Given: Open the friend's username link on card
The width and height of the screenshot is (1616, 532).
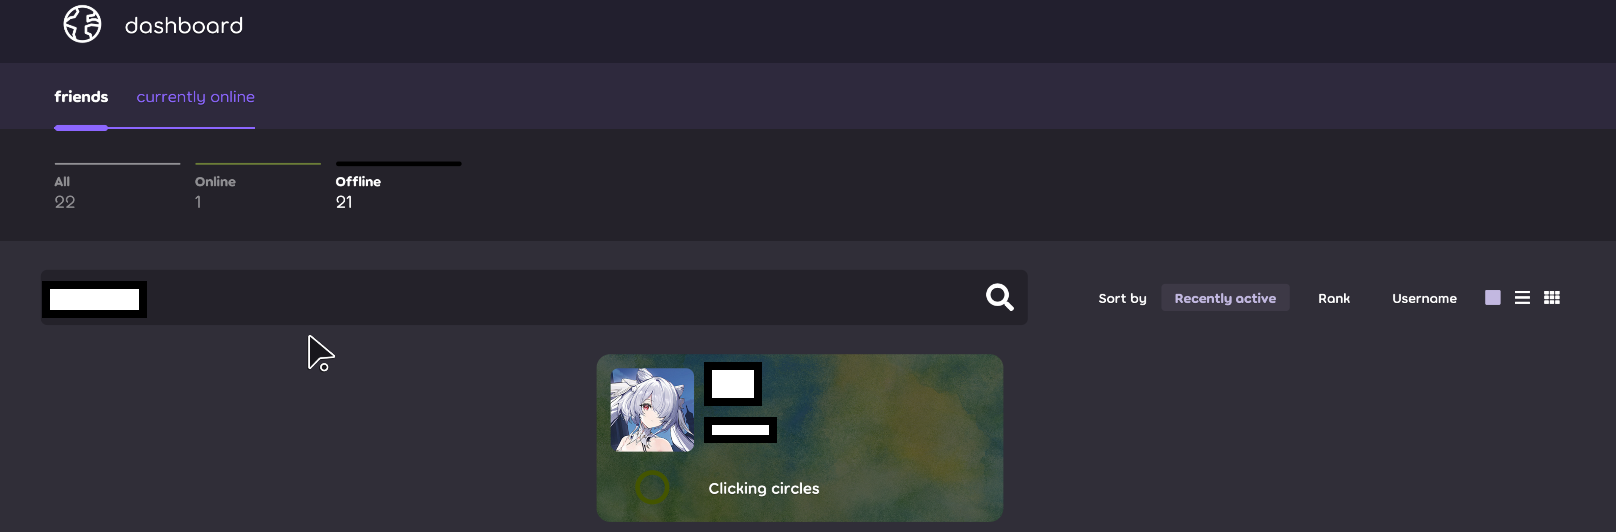Looking at the screenshot, I should point(733,384).
